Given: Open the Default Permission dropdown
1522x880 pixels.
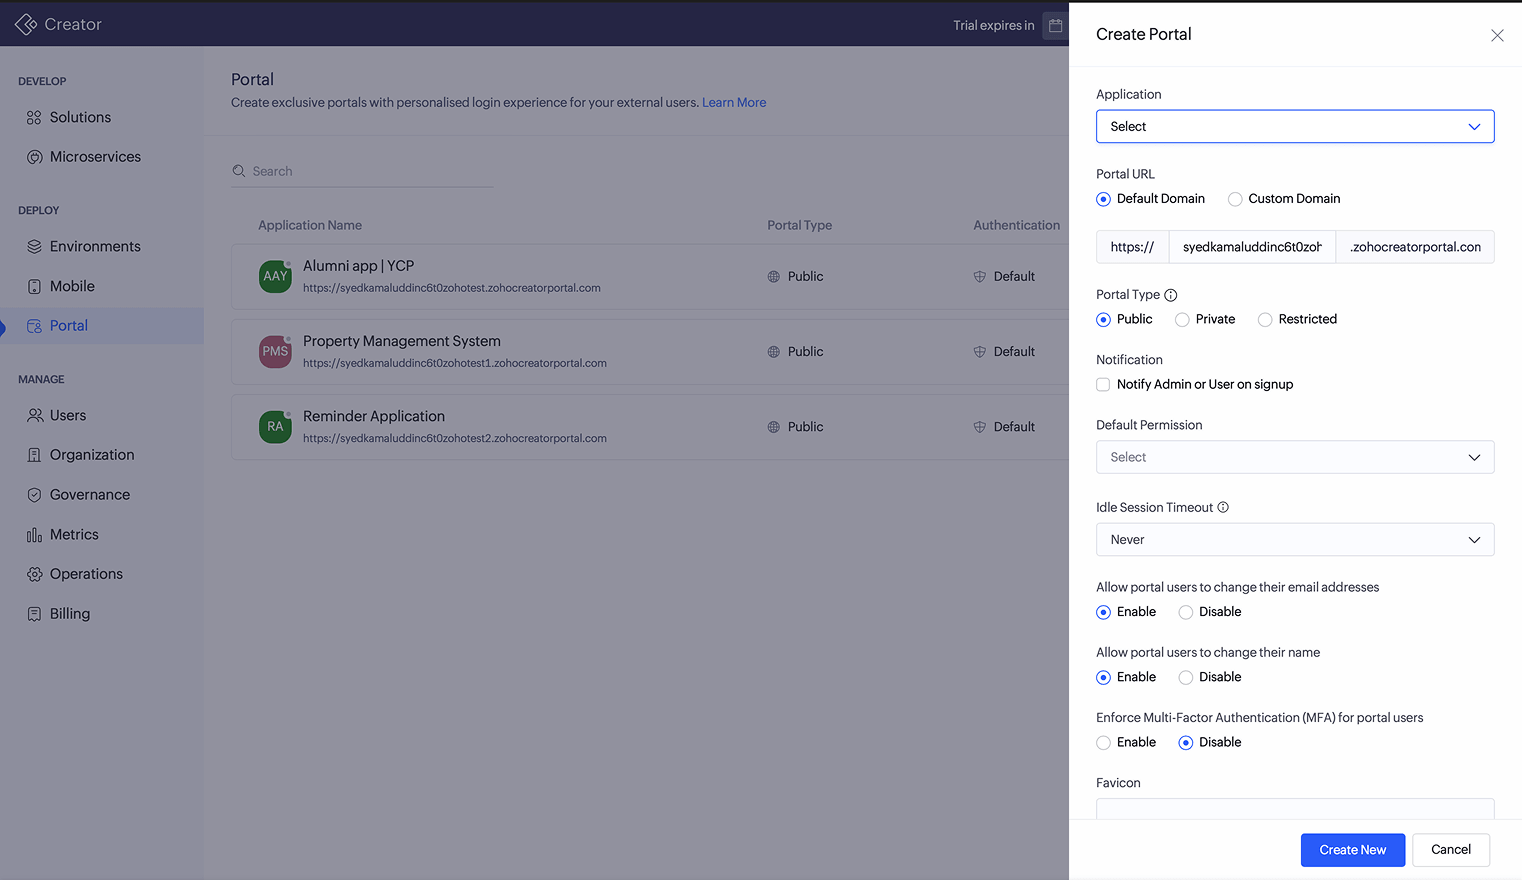Looking at the screenshot, I should [1295, 457].
